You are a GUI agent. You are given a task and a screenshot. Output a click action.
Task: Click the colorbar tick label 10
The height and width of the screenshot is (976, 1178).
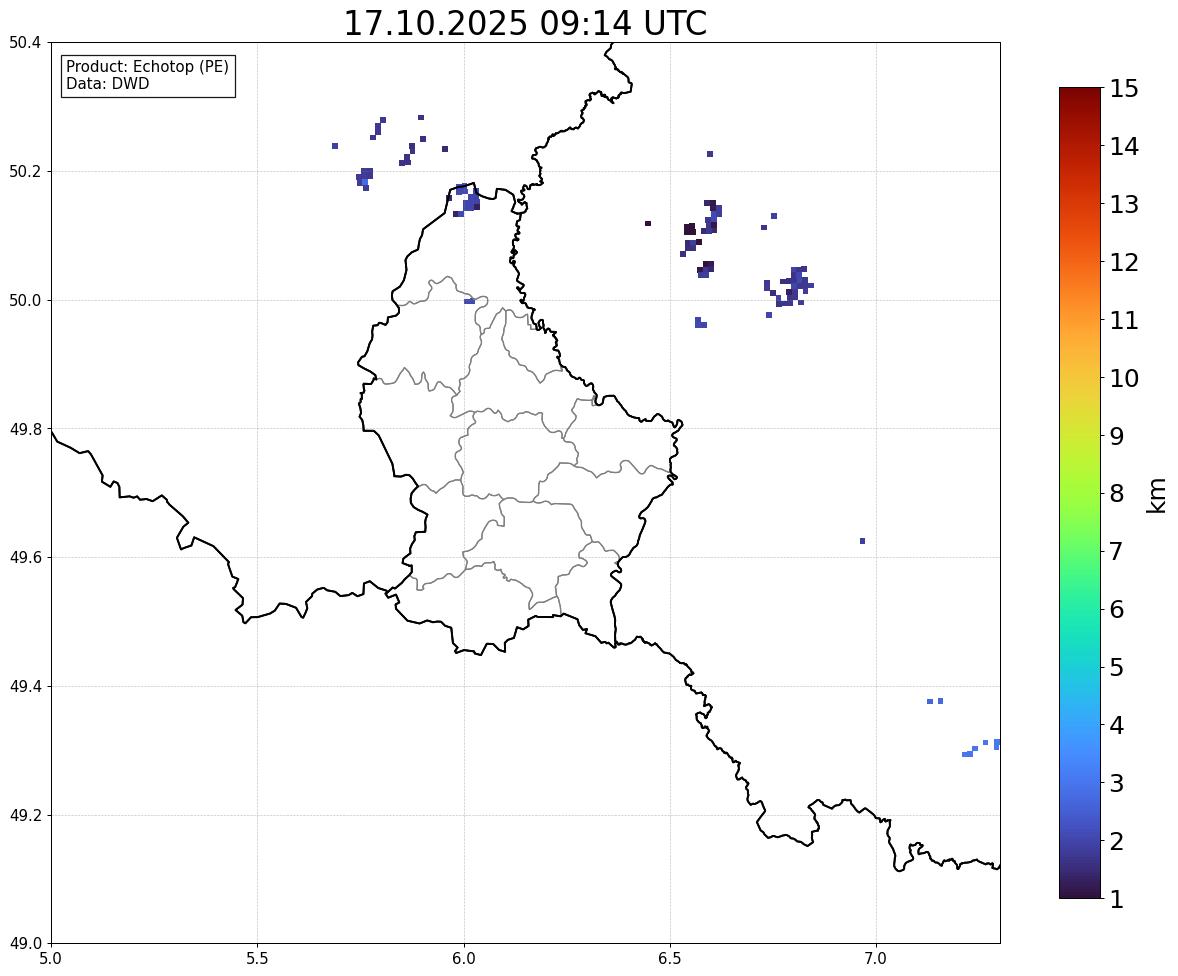pos(1124,378)
